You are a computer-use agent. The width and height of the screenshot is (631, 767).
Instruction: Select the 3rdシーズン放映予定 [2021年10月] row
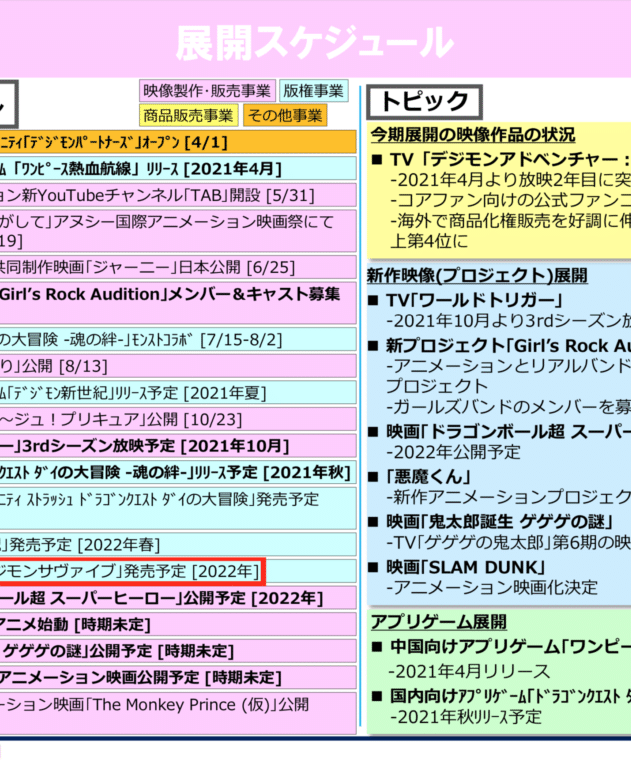click(x=178, y=446)
